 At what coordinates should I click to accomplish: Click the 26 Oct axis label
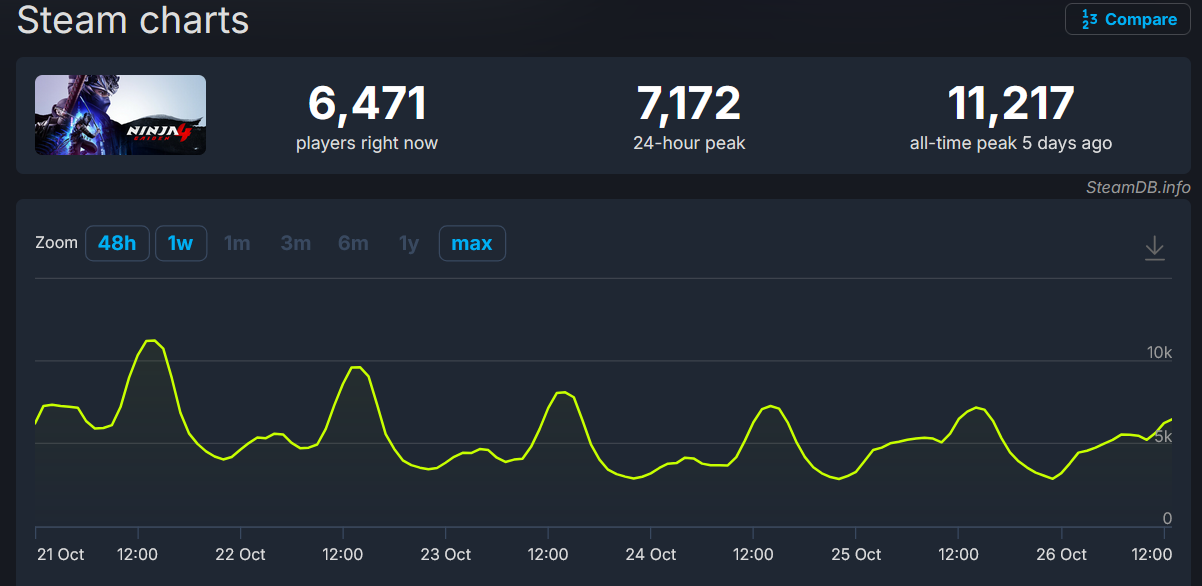click(1061, 554)
